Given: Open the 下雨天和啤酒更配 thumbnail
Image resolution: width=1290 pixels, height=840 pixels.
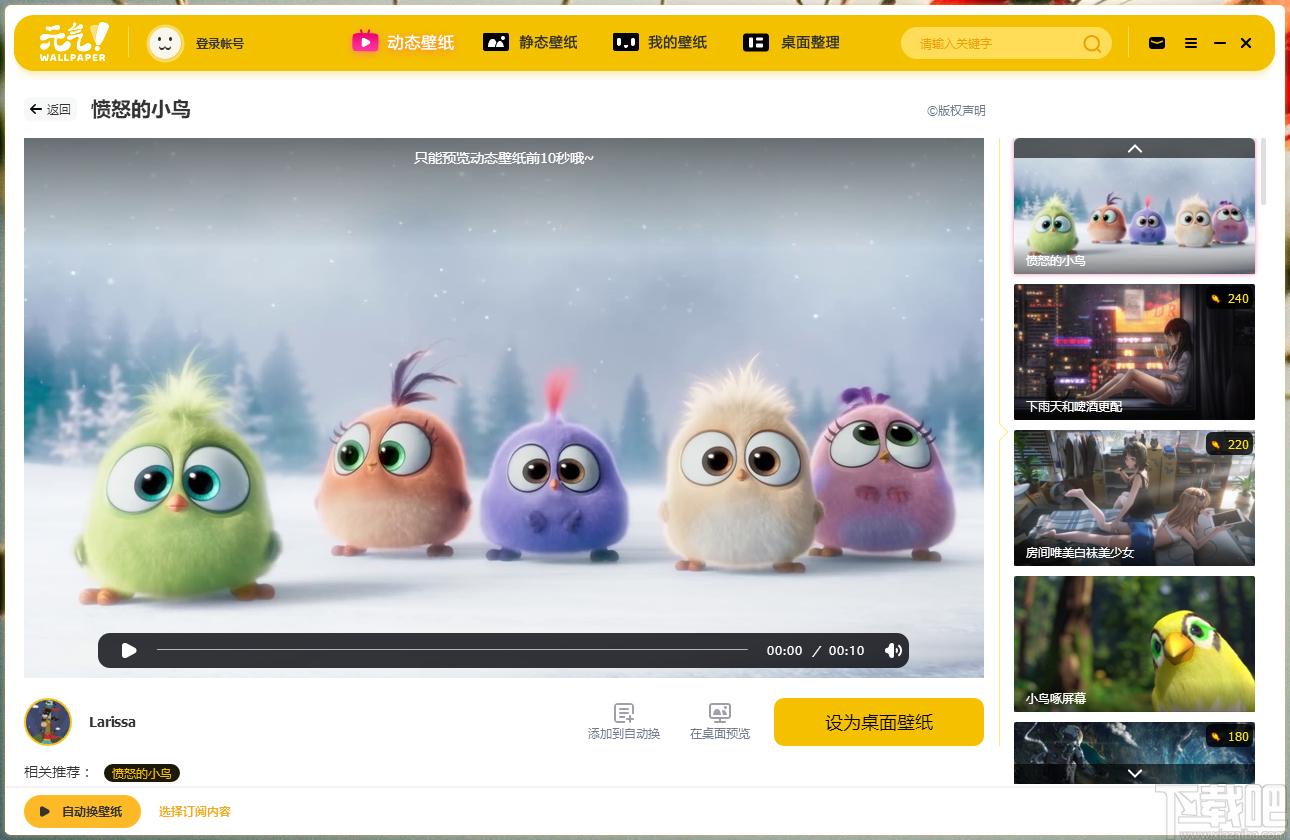Looking at the screenshot, I should (x=1134, y=352).
